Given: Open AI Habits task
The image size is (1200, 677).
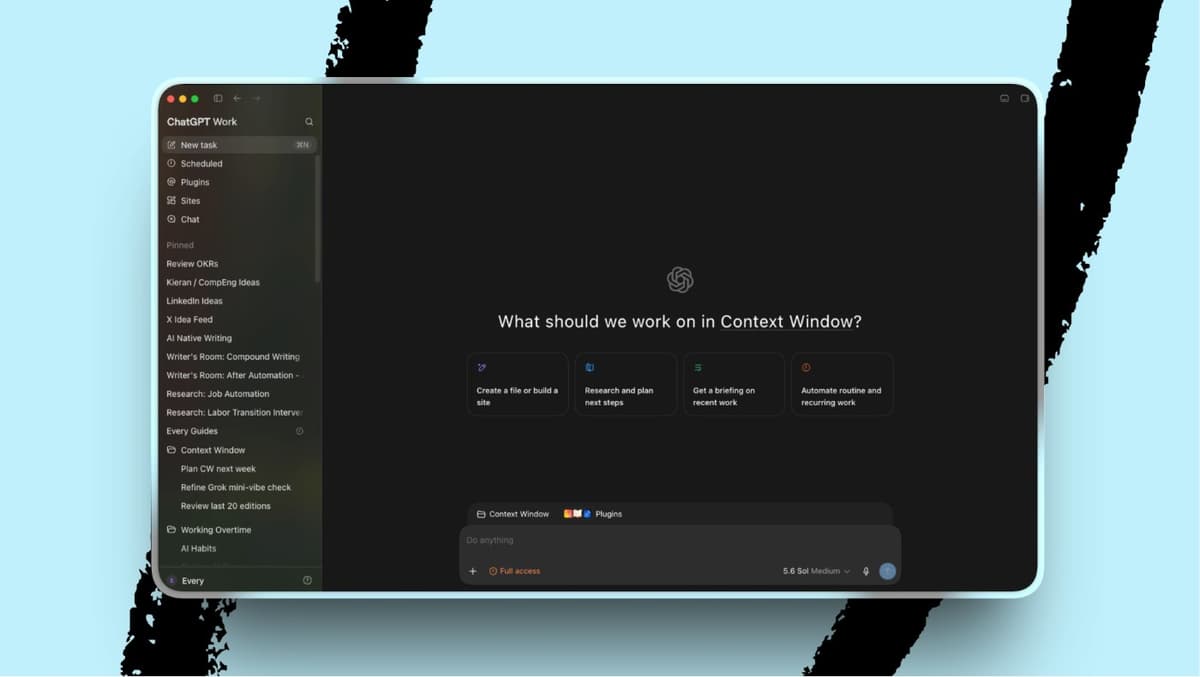Looking at the screenshot, I should [x=198, y=548].
